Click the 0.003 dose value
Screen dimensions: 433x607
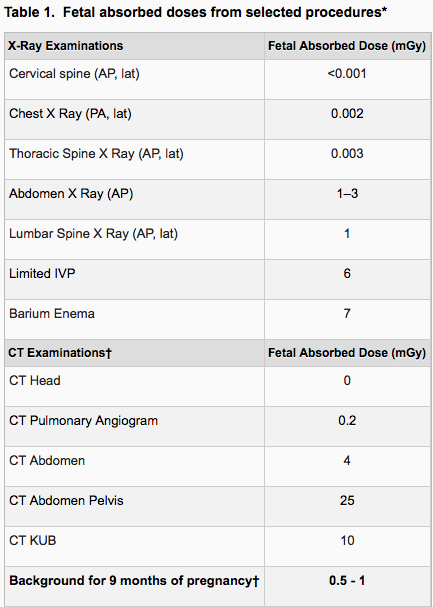click(x=347, y=154)
